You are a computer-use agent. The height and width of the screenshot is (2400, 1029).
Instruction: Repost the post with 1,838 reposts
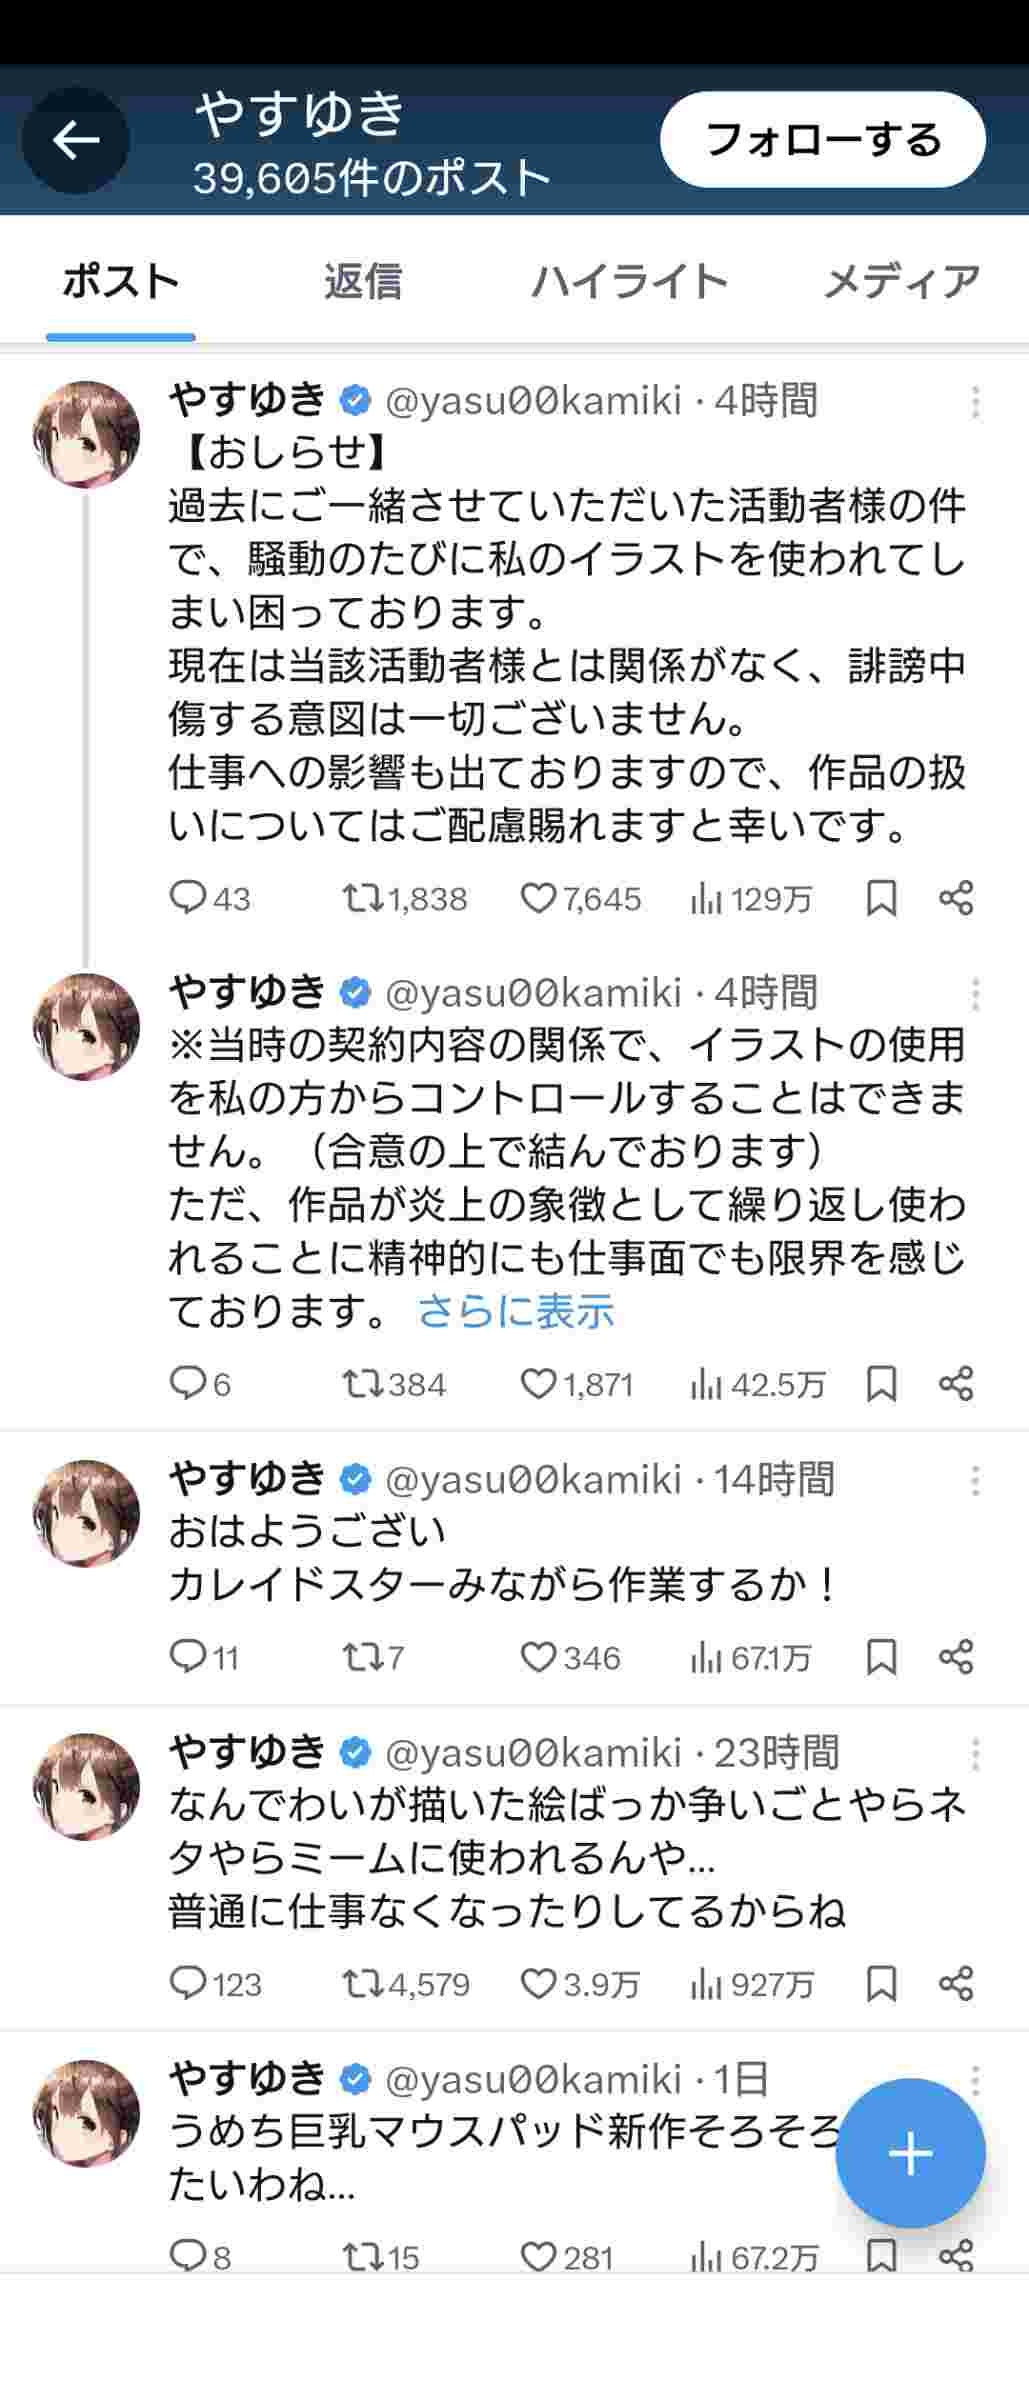(361, 898)
